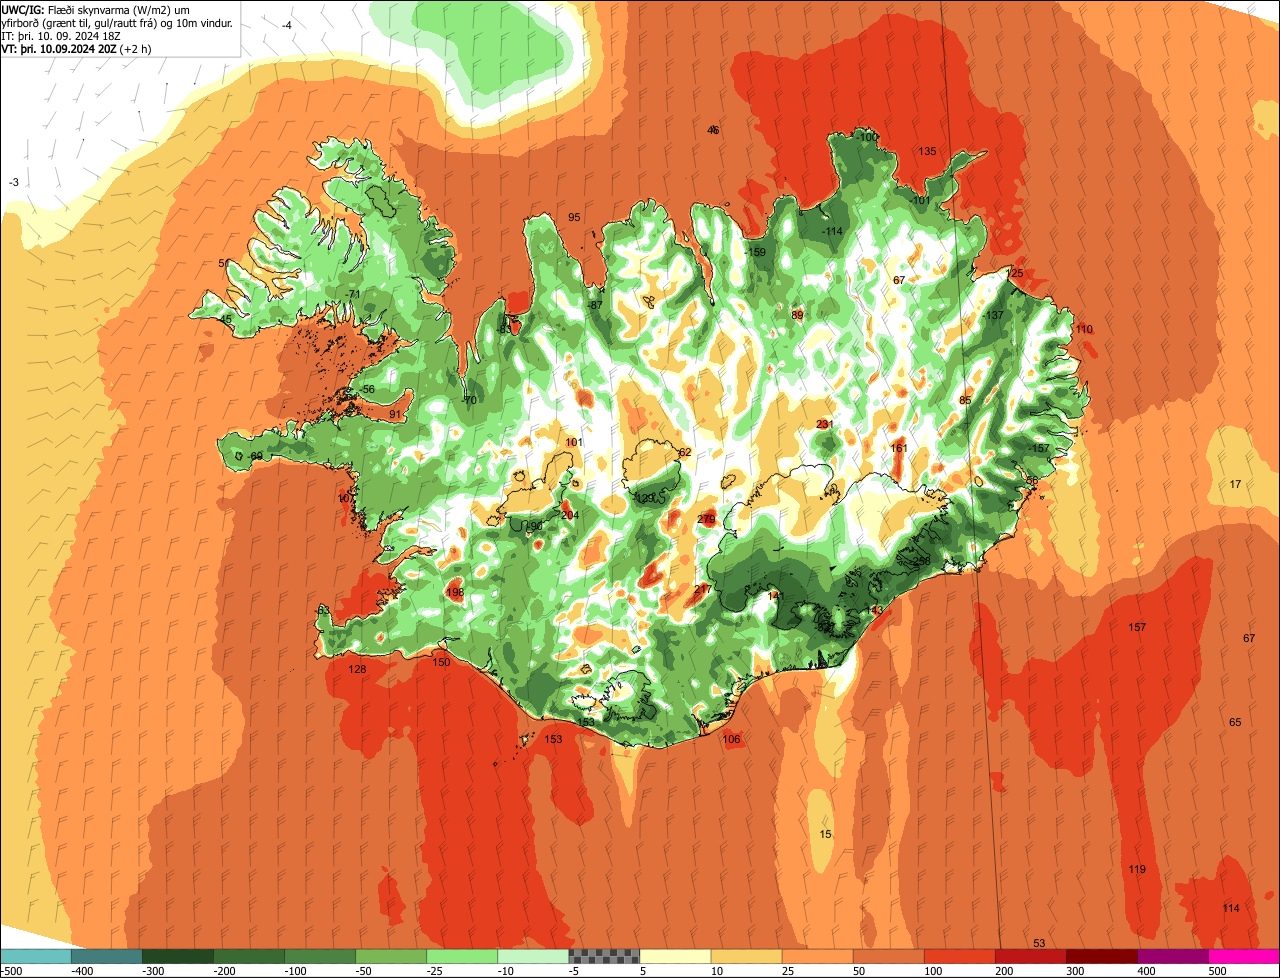Screen dimensions: 1280x978
Task: Click the '-137' value in east Iceland
Action: [x=993, y=315]
